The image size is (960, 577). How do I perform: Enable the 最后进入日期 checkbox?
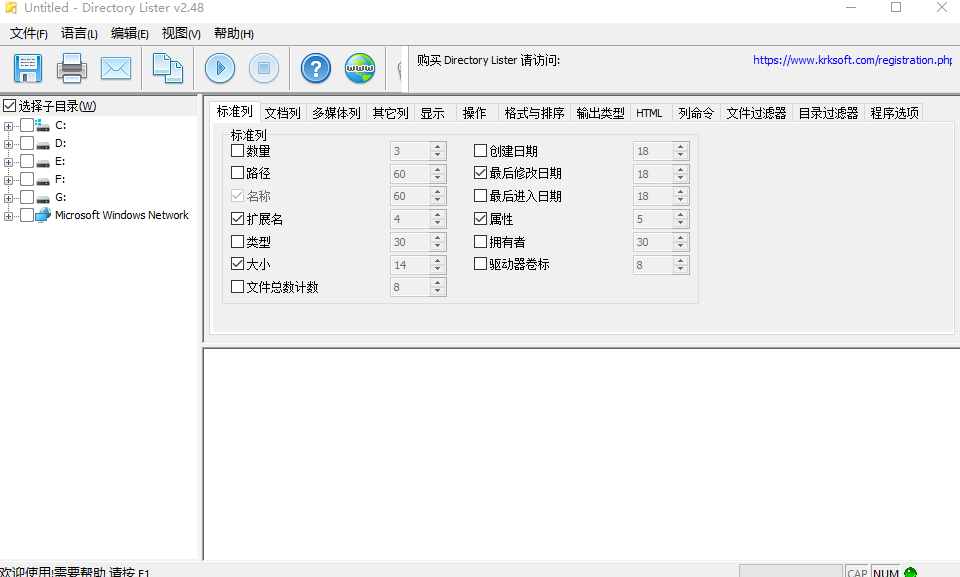coord(481,196)
